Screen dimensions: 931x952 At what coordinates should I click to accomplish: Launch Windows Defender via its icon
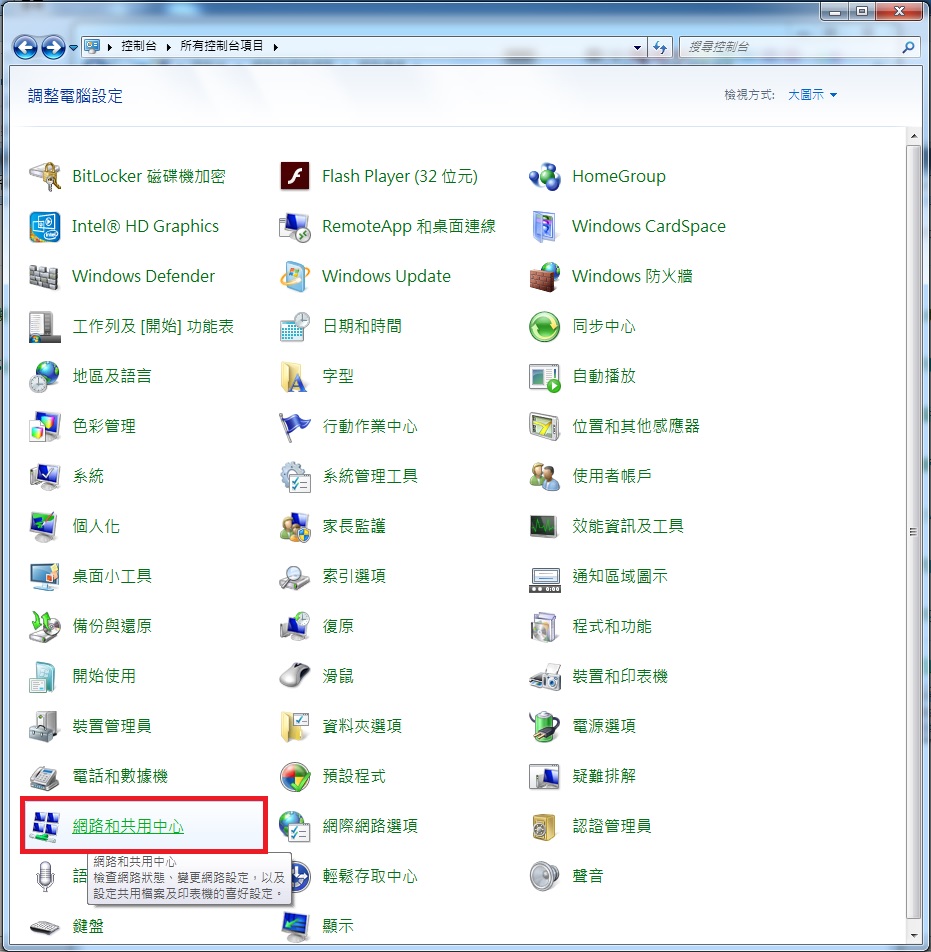[x=45, y=277]
